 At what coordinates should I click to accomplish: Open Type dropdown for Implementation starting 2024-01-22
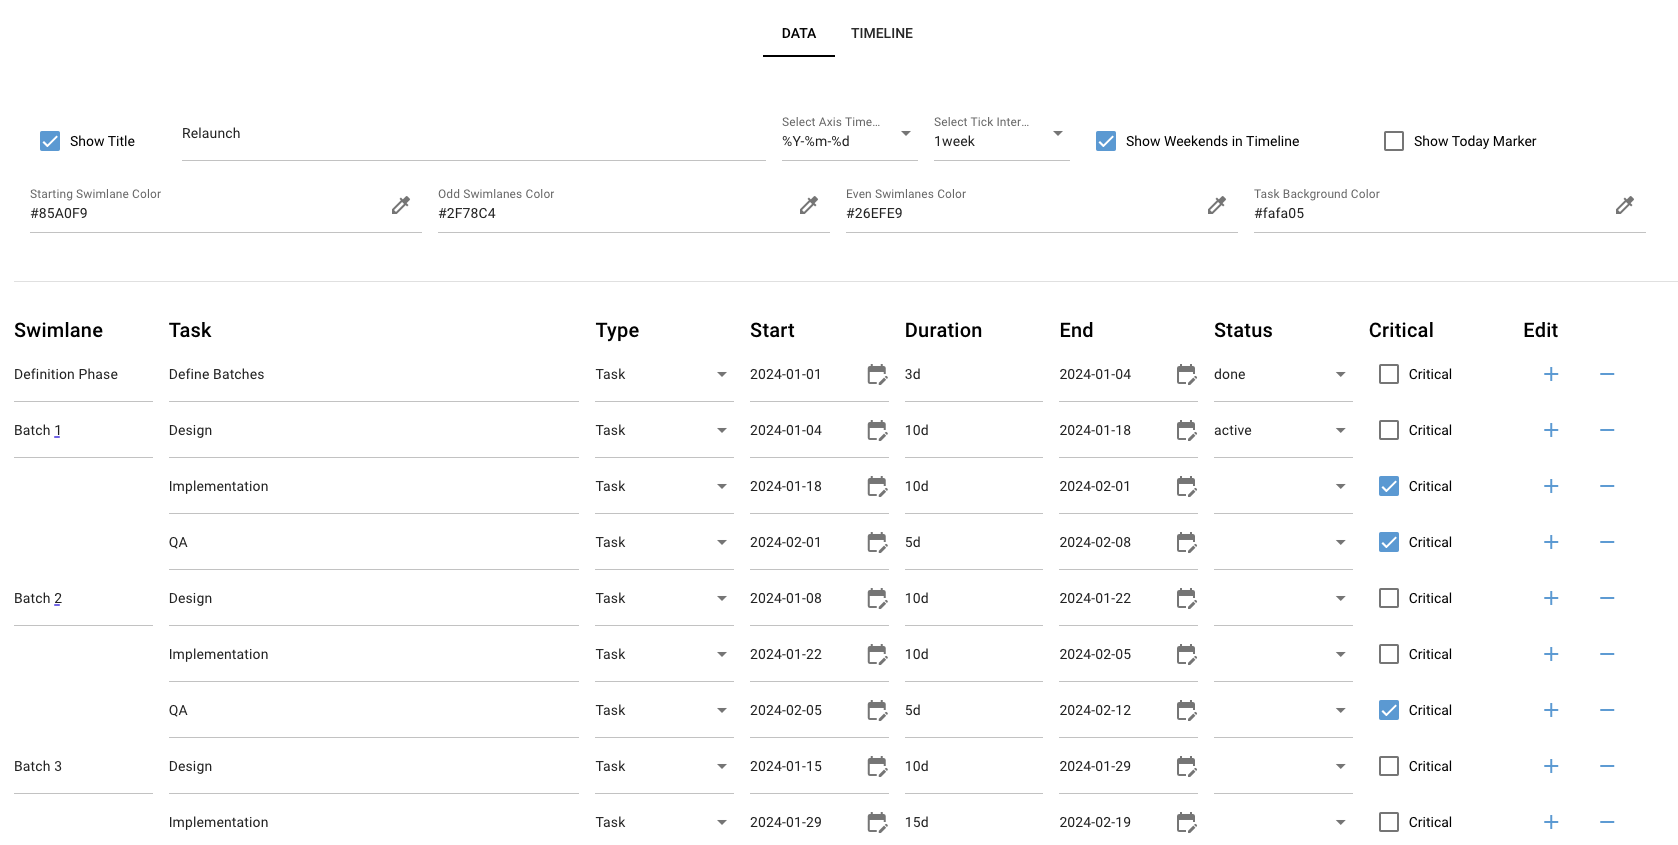tap(664, 655)
